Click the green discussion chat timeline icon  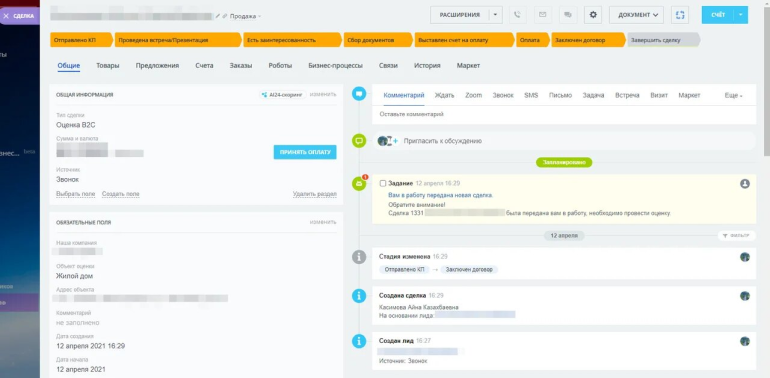point(359,141)
